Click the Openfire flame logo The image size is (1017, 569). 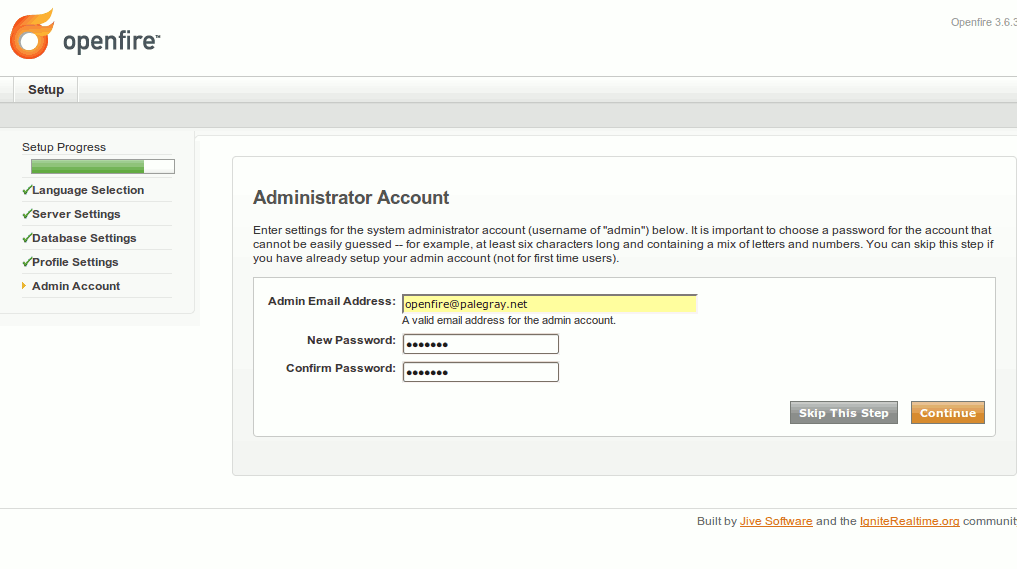pos(32,34)
